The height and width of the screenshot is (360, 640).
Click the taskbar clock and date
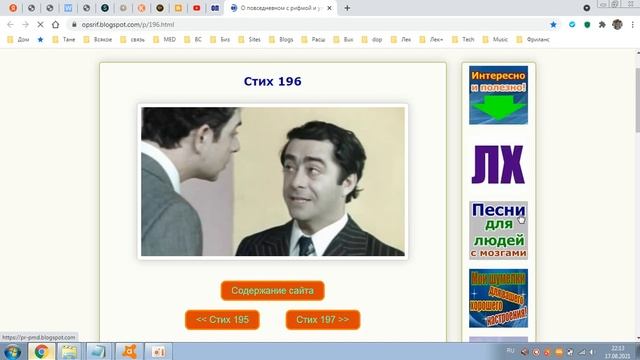(x=618, y=352)
